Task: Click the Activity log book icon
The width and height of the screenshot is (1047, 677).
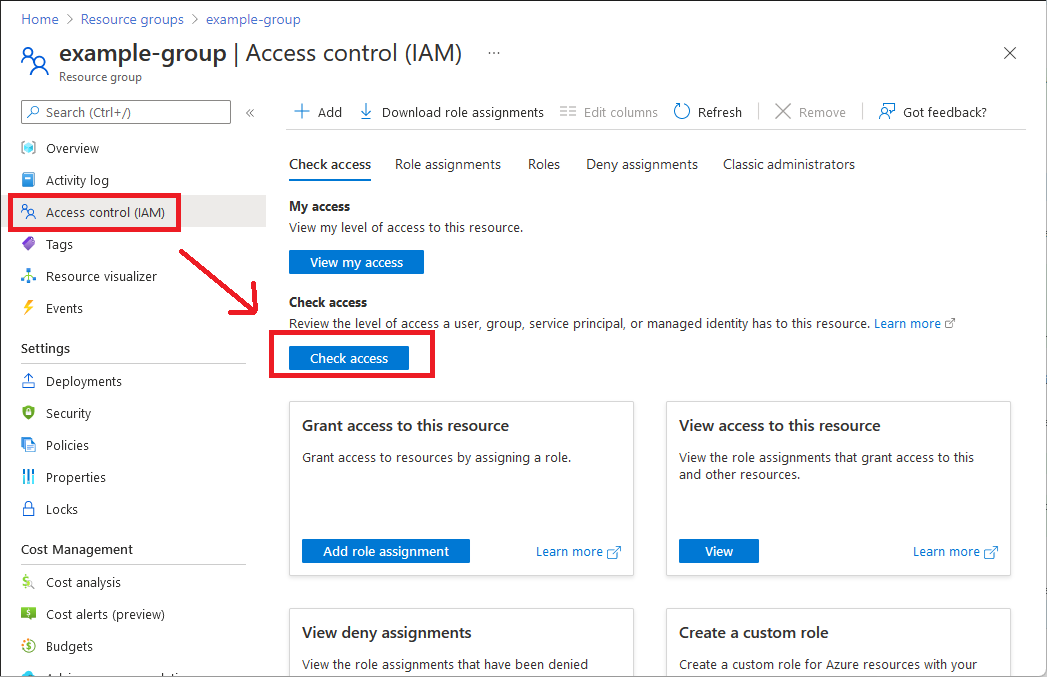Action: coord(29,180)
